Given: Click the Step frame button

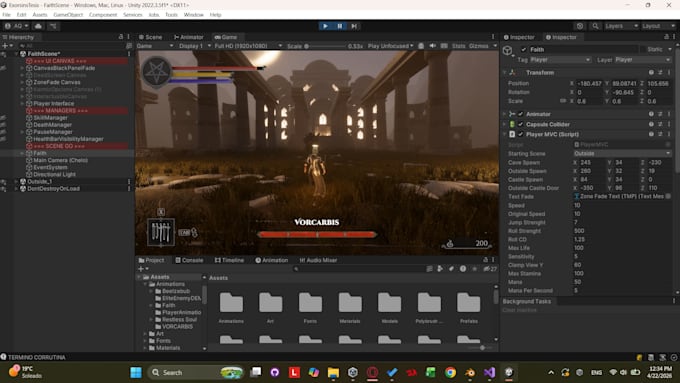Looking at the screenshot, I should click(354, 26).
